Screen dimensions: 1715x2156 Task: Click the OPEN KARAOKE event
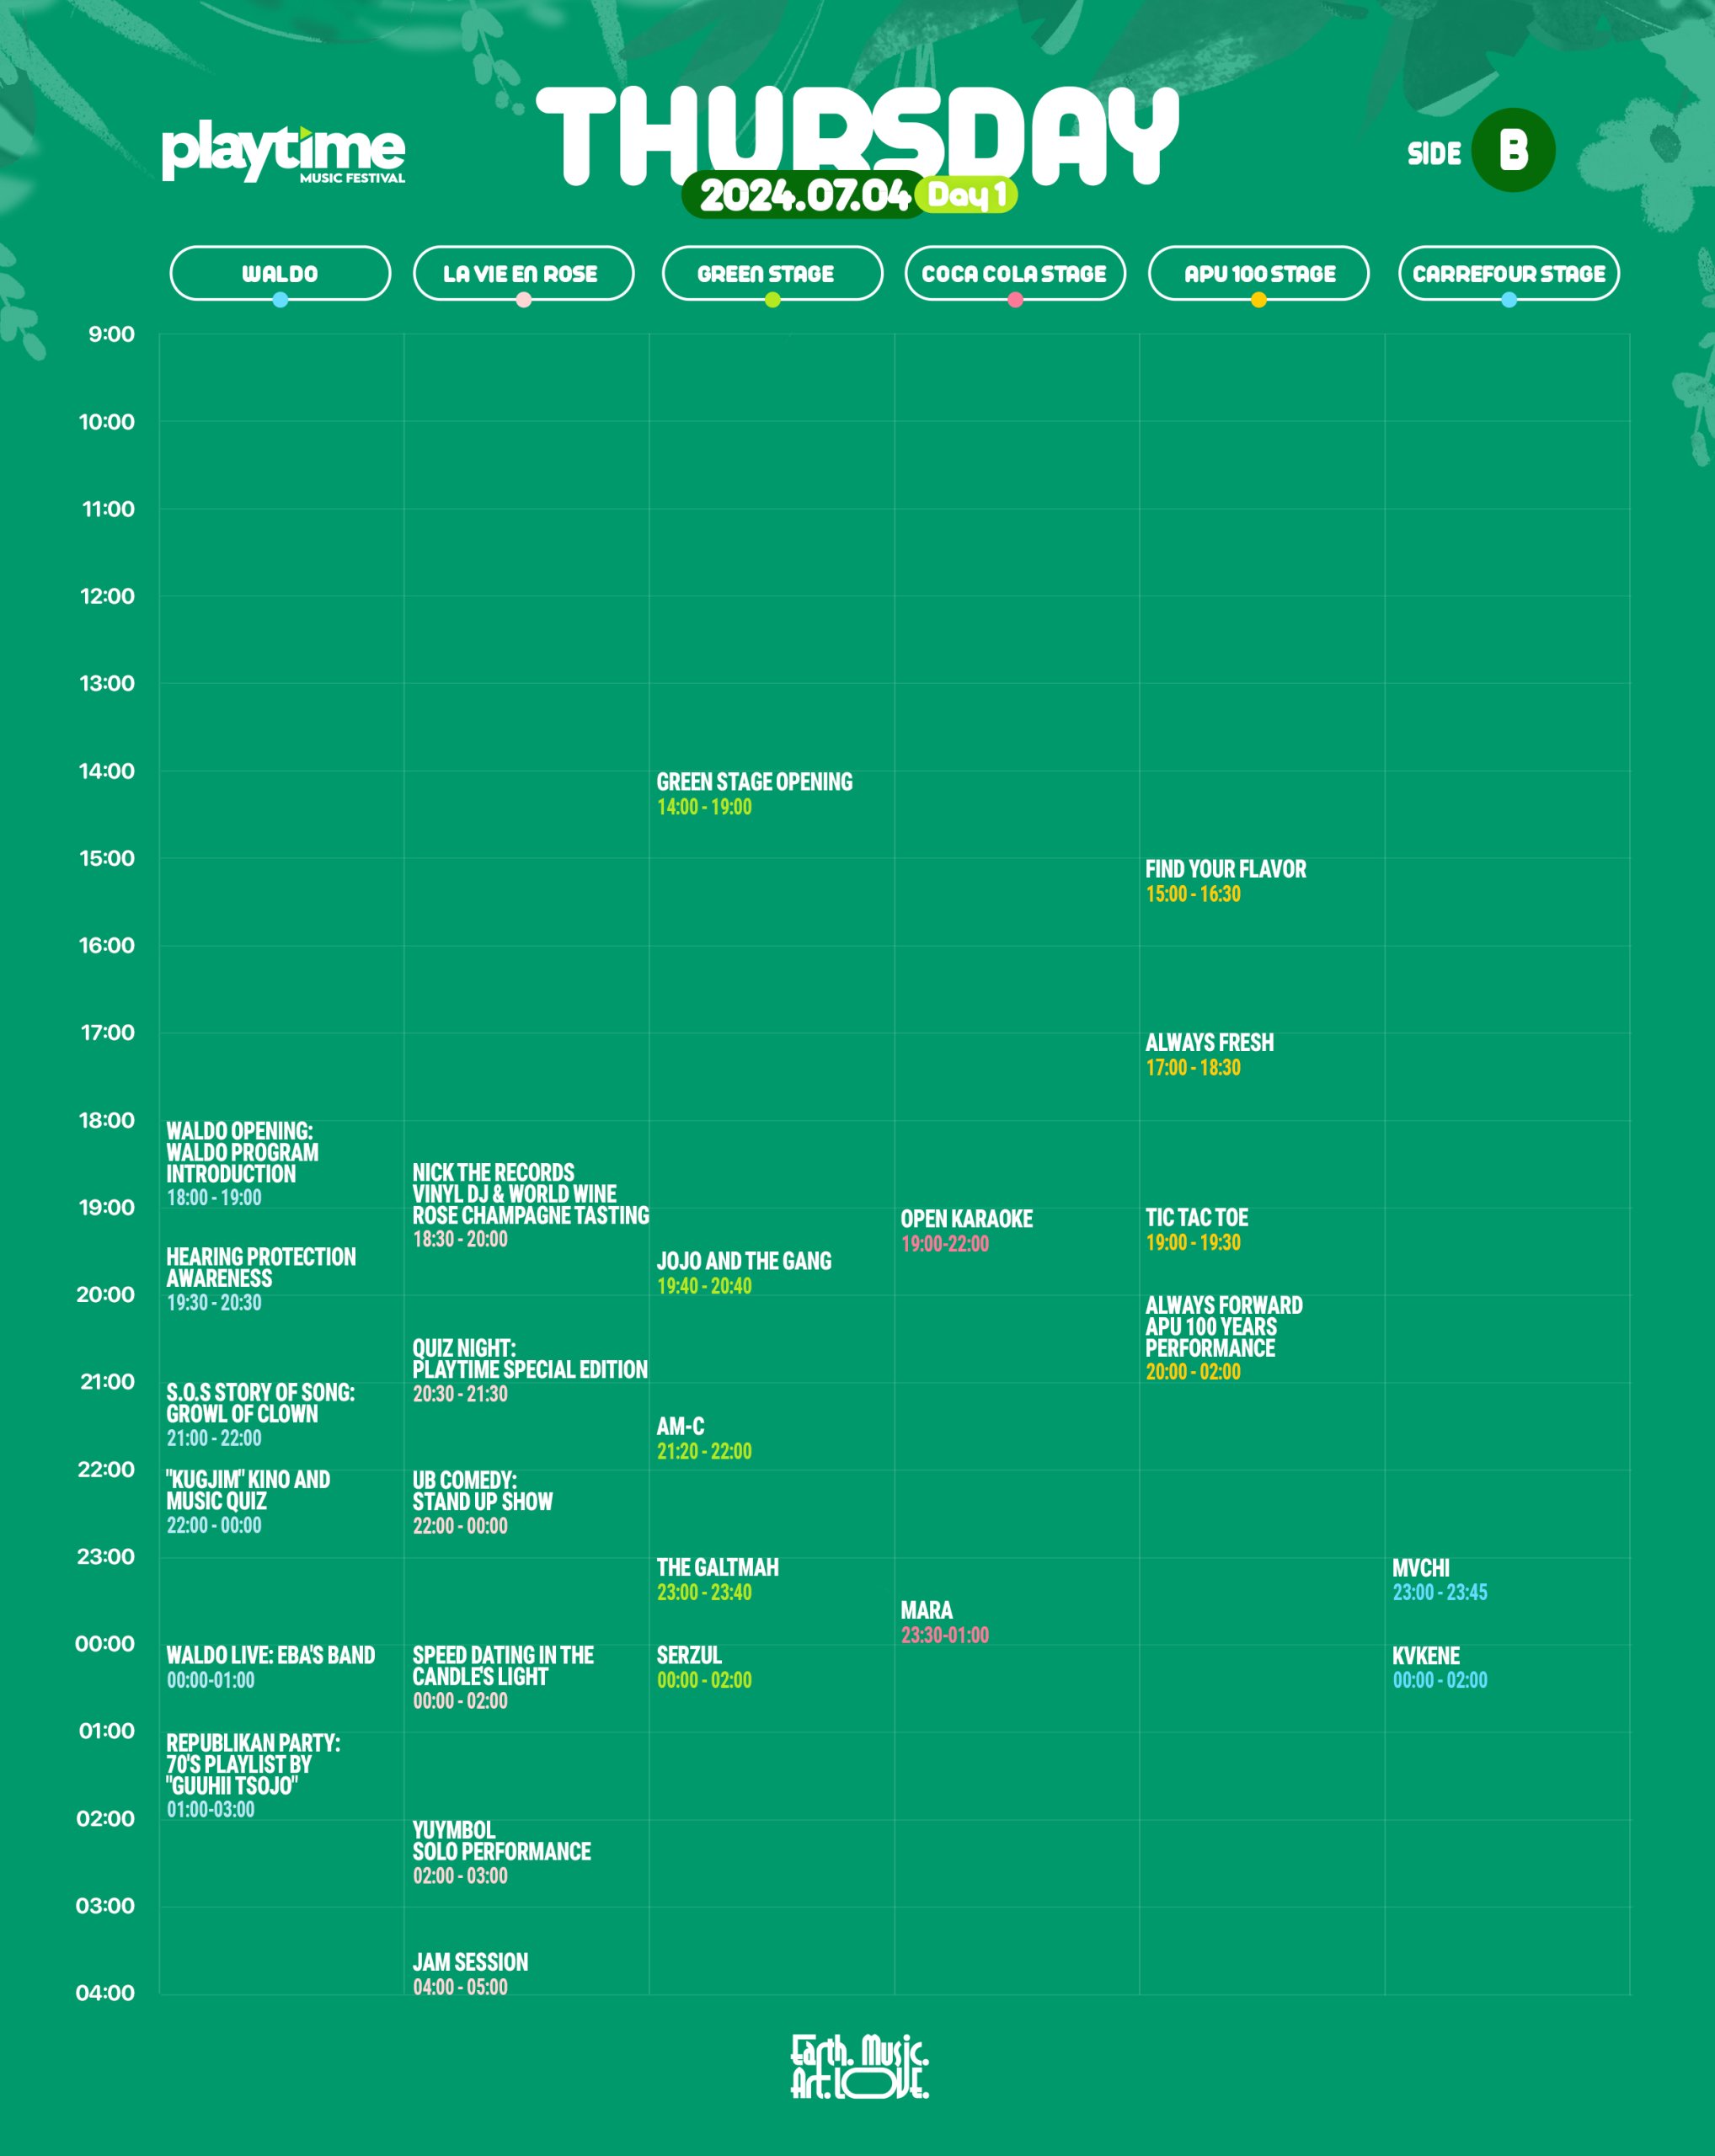[967, 1231]
